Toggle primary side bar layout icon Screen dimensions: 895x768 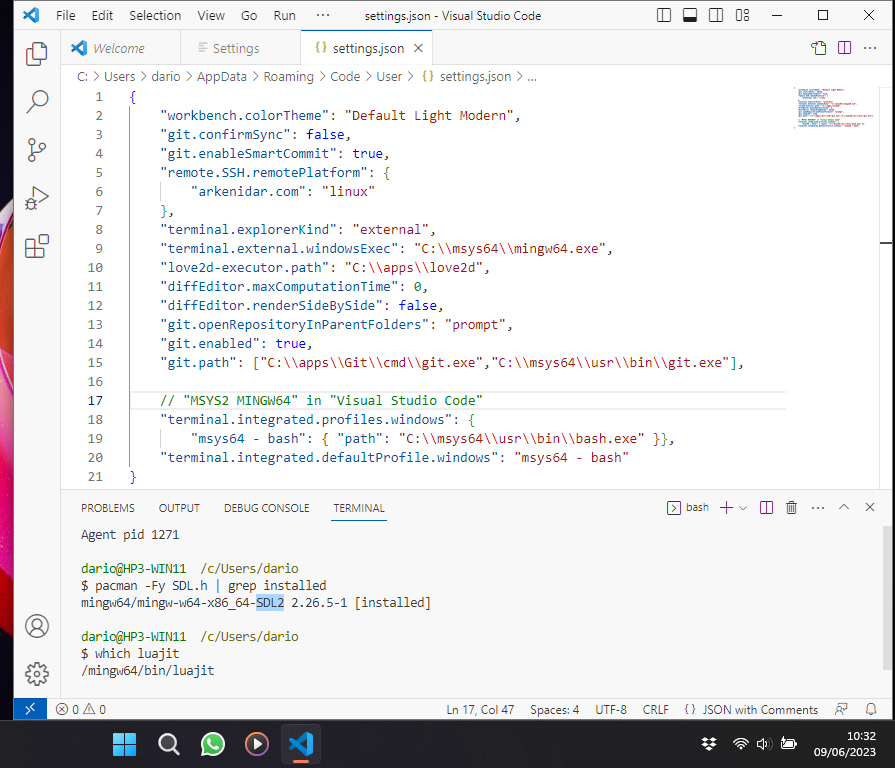click(664, 15)
